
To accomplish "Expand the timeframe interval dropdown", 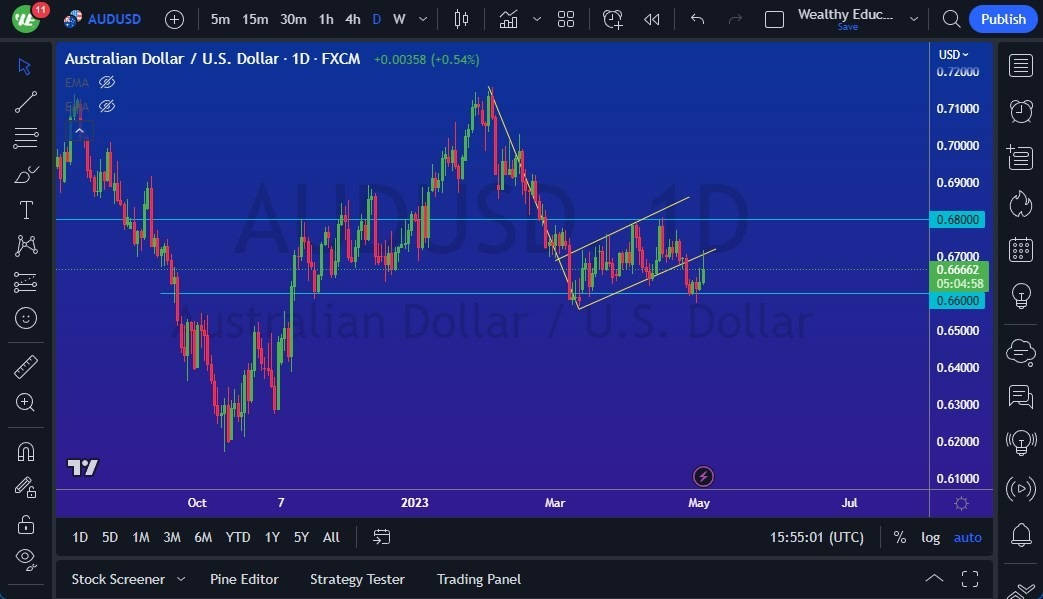I will pyautogui.click(x=422, y=19).
